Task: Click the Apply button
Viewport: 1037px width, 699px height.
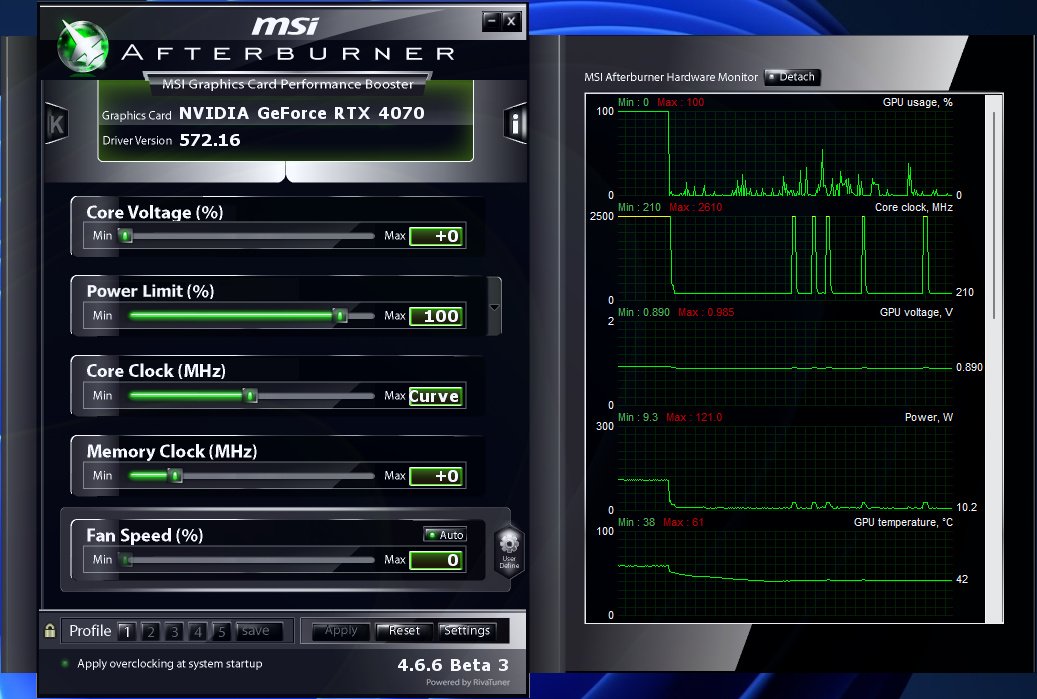Action: [341, 631]
